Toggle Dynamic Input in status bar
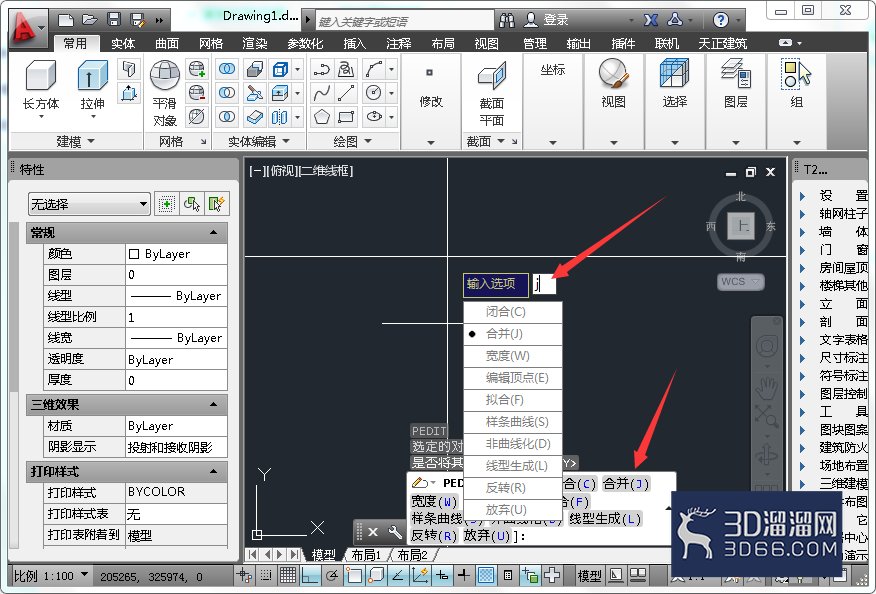The width and height of the screenshot is (876, 594). coord(441,574)
